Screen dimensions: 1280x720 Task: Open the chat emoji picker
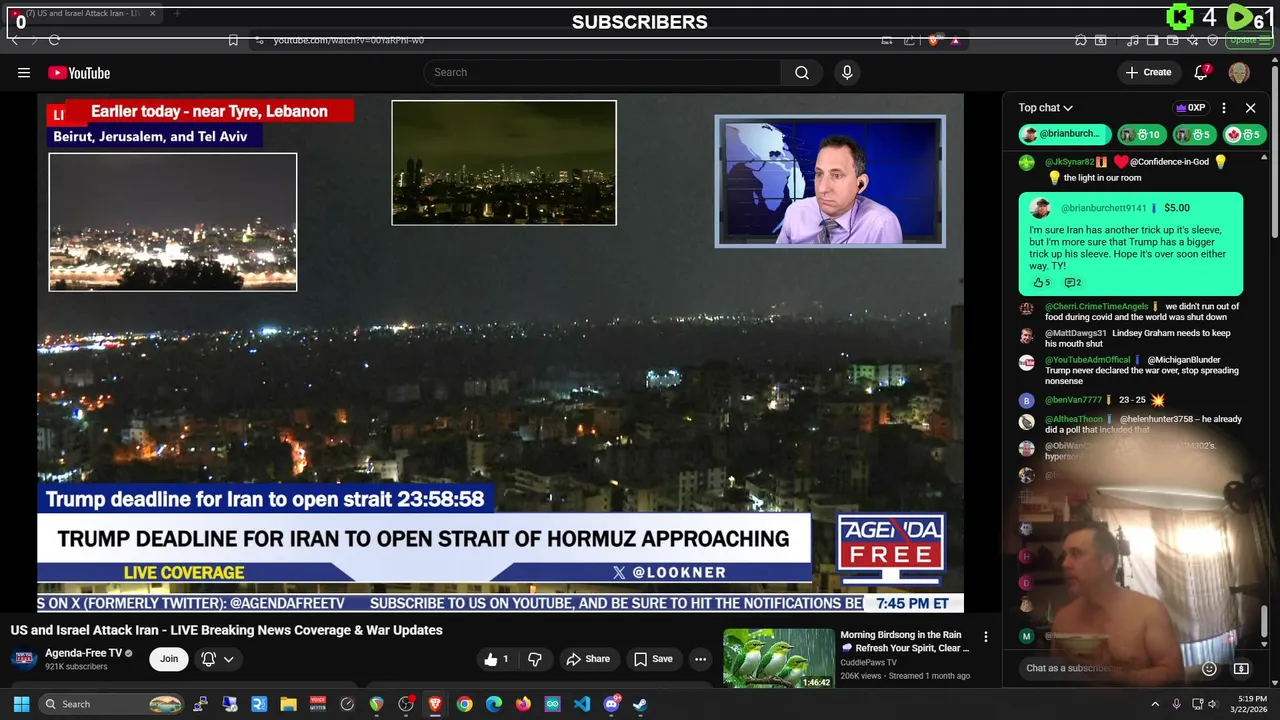coord(1209,668)
